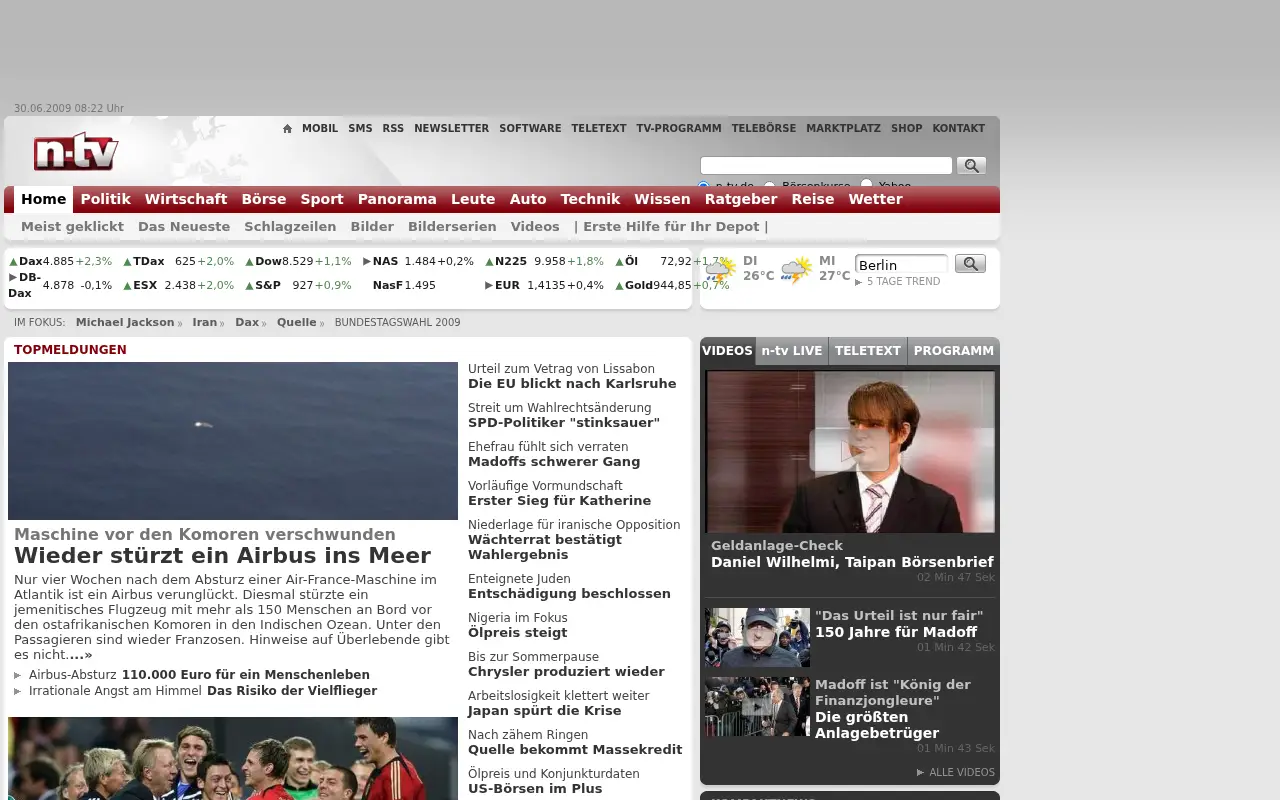This screenshot has width=1280, height=800.
Task: Click the Berlin weather city field
Action: tap(901, 265)
